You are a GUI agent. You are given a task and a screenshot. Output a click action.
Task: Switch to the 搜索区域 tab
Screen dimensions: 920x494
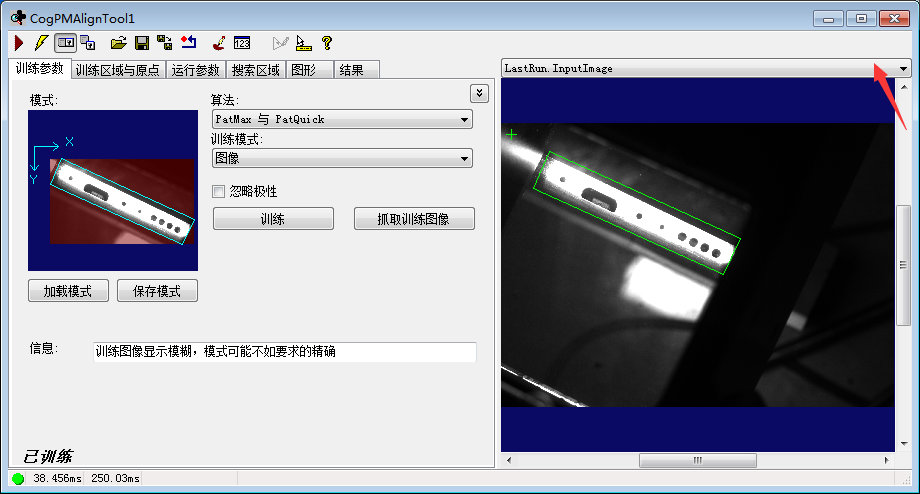[255, 70]
